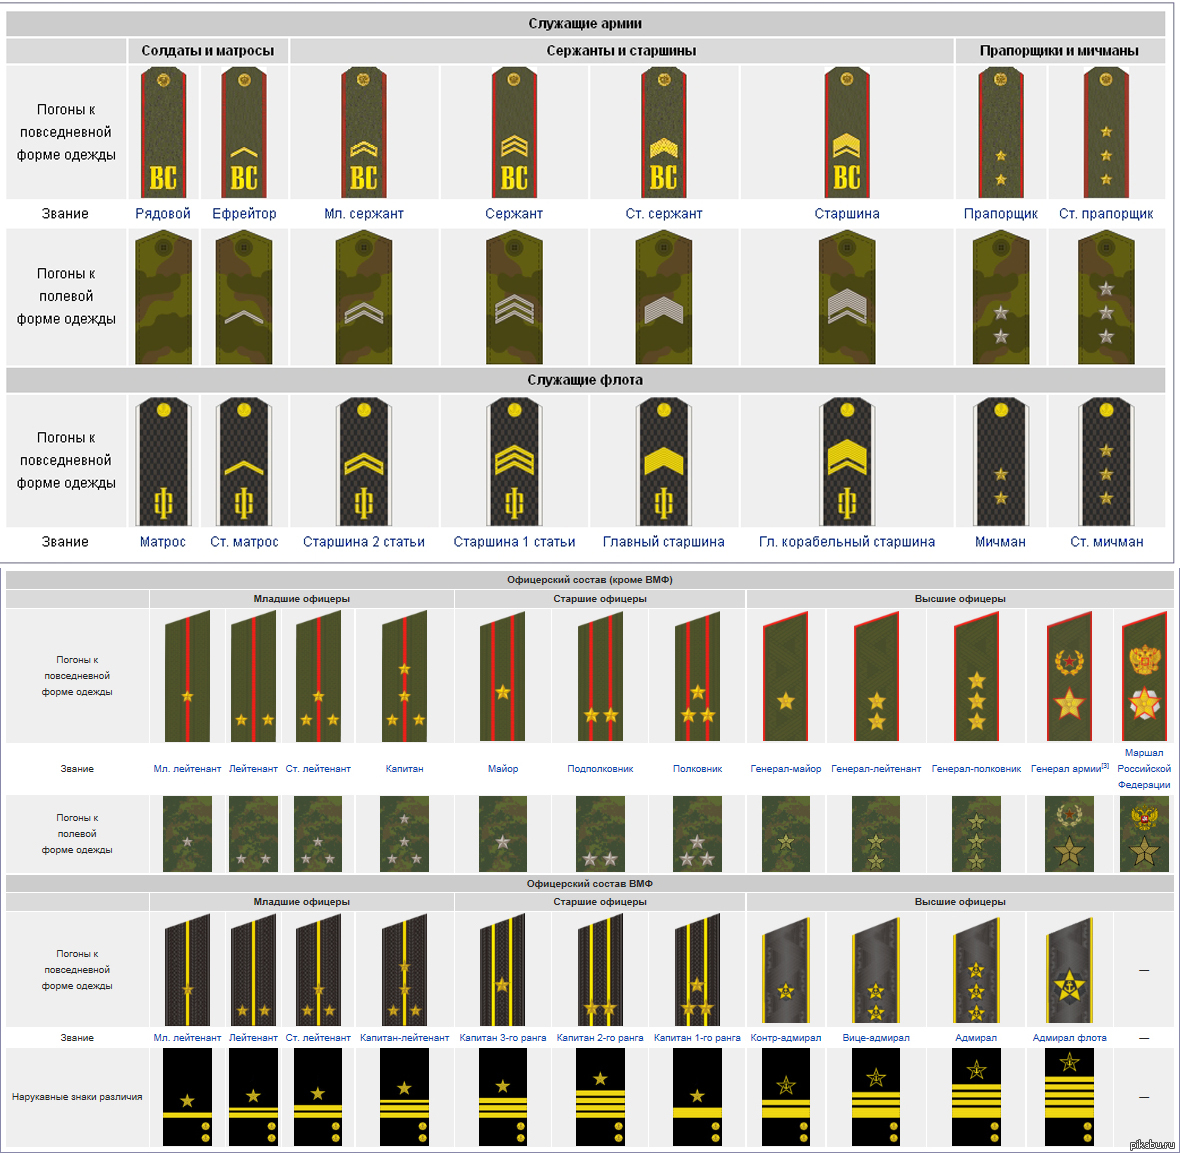1180x1156 pixels.
Task: Follow the Адмирал флота link
Action: point(1069,1038)
